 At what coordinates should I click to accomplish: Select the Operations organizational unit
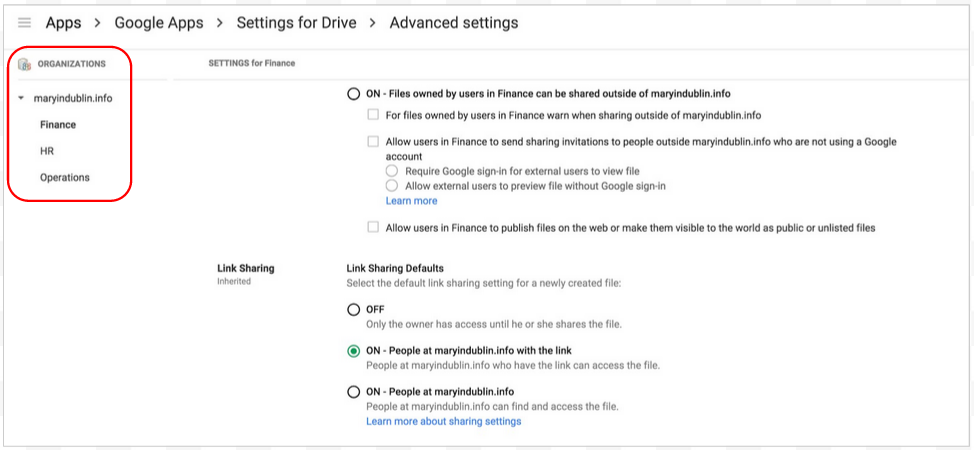(65, 178)
